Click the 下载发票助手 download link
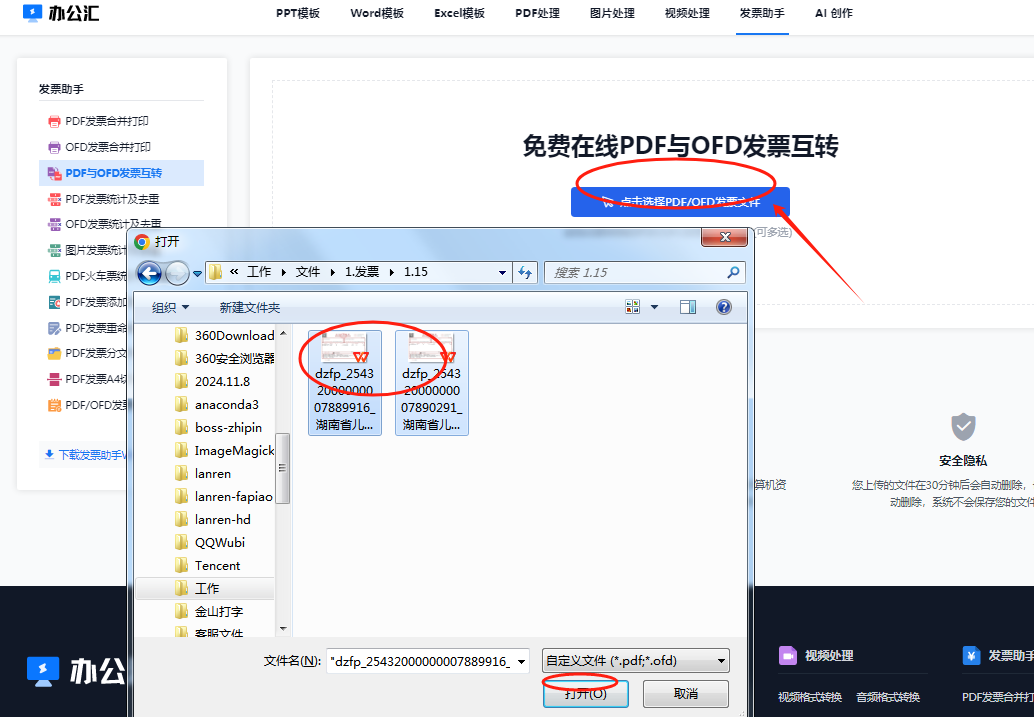The width and height of the screenshot is (1034, 717). [x=86, y=454]
